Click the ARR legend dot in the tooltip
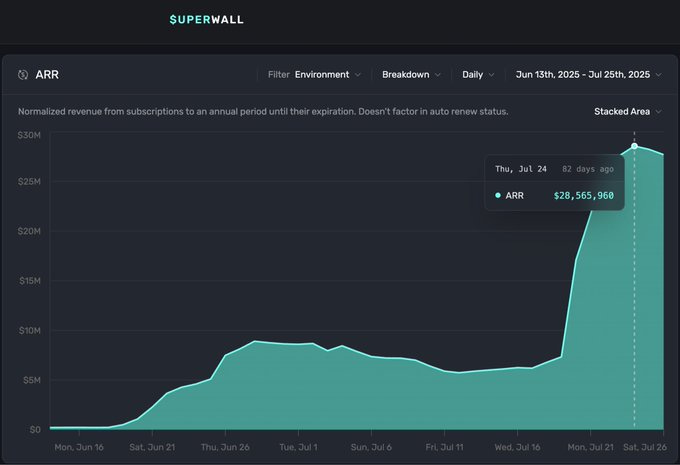The image size is (680, 465). [x=498, y=196]
